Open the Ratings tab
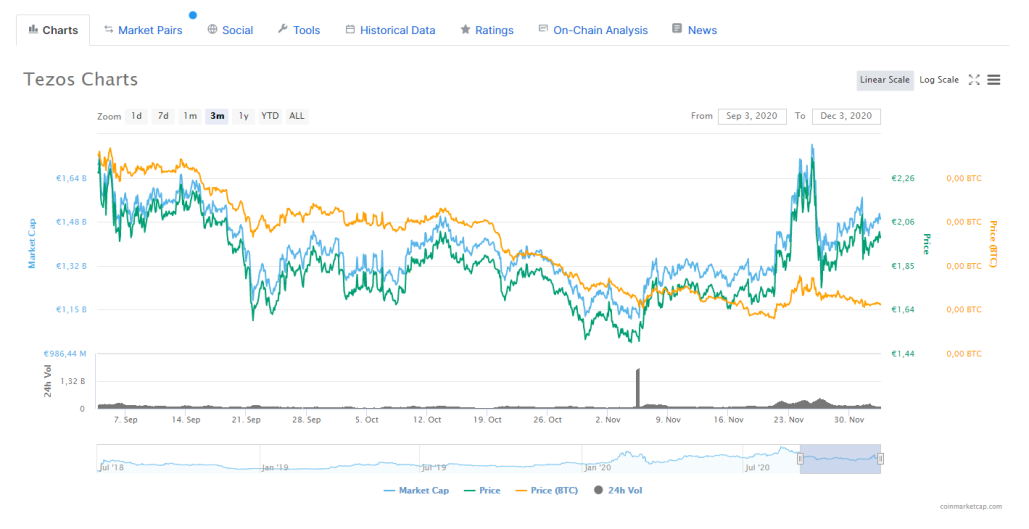 point(487,30)
